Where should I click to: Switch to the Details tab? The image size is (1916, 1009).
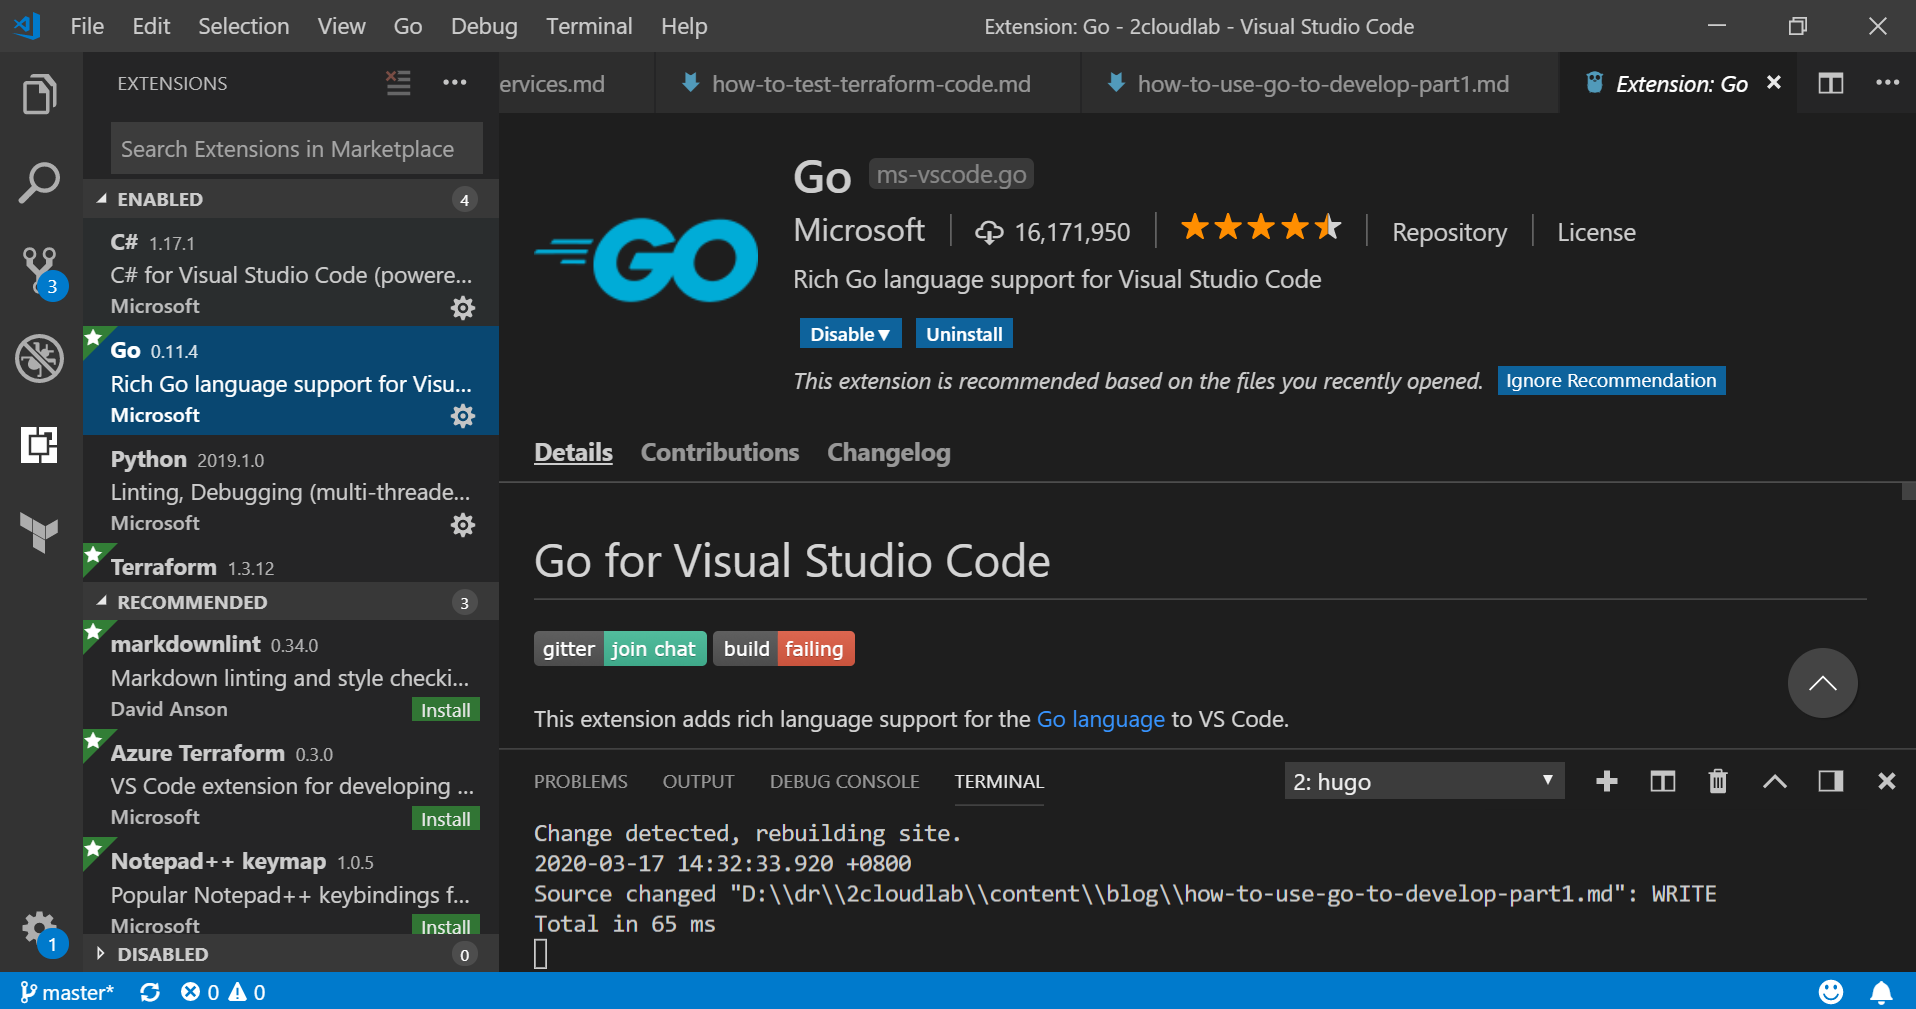click(x=573, y=453)
